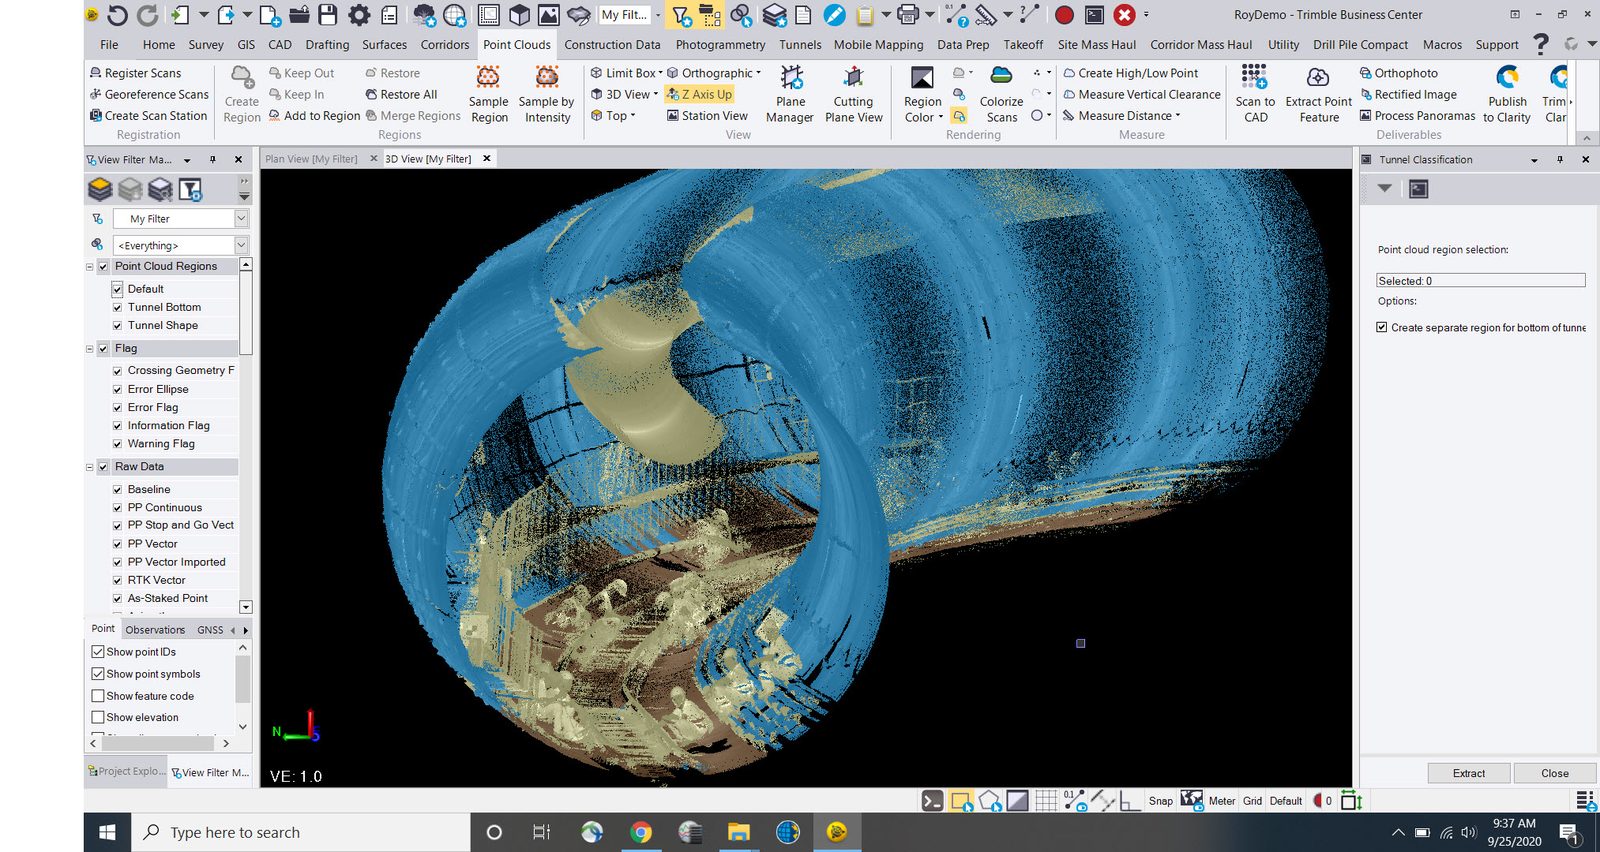Click the Close button in Tunnel Classification
Screen dimensions: 1600x852
coord(1554,773)
